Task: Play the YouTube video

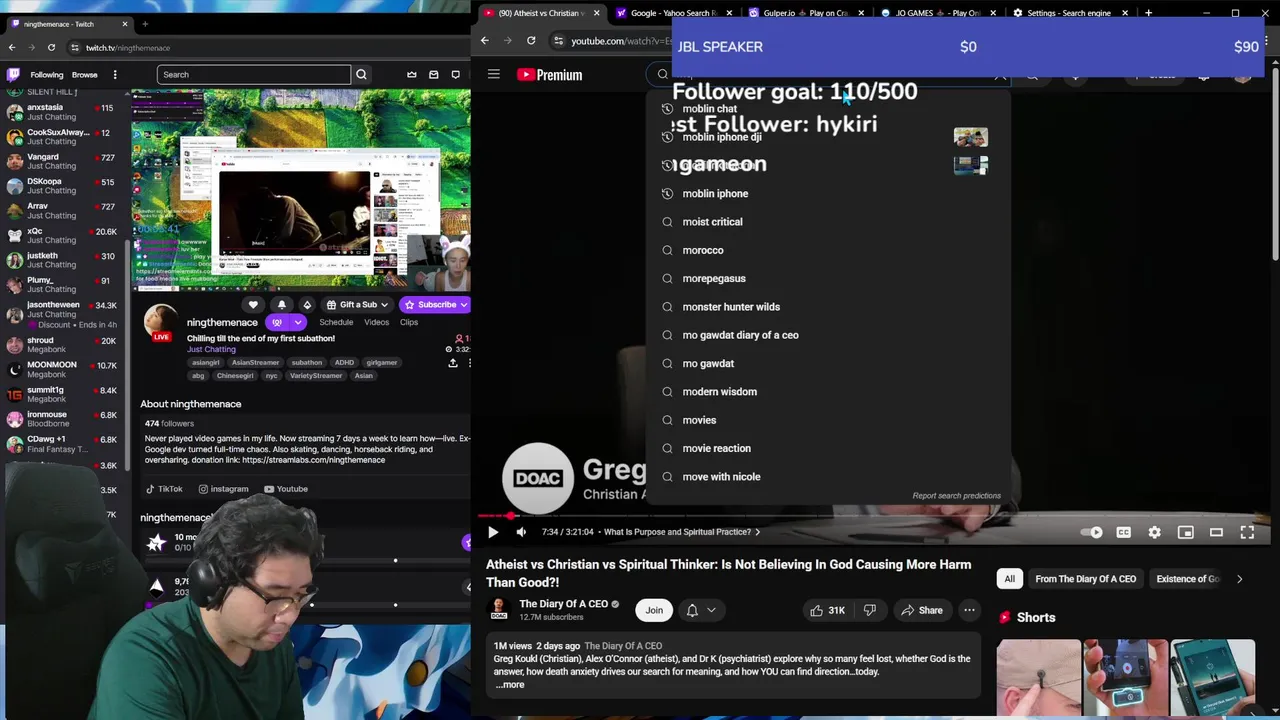Action: click(493, 532)
